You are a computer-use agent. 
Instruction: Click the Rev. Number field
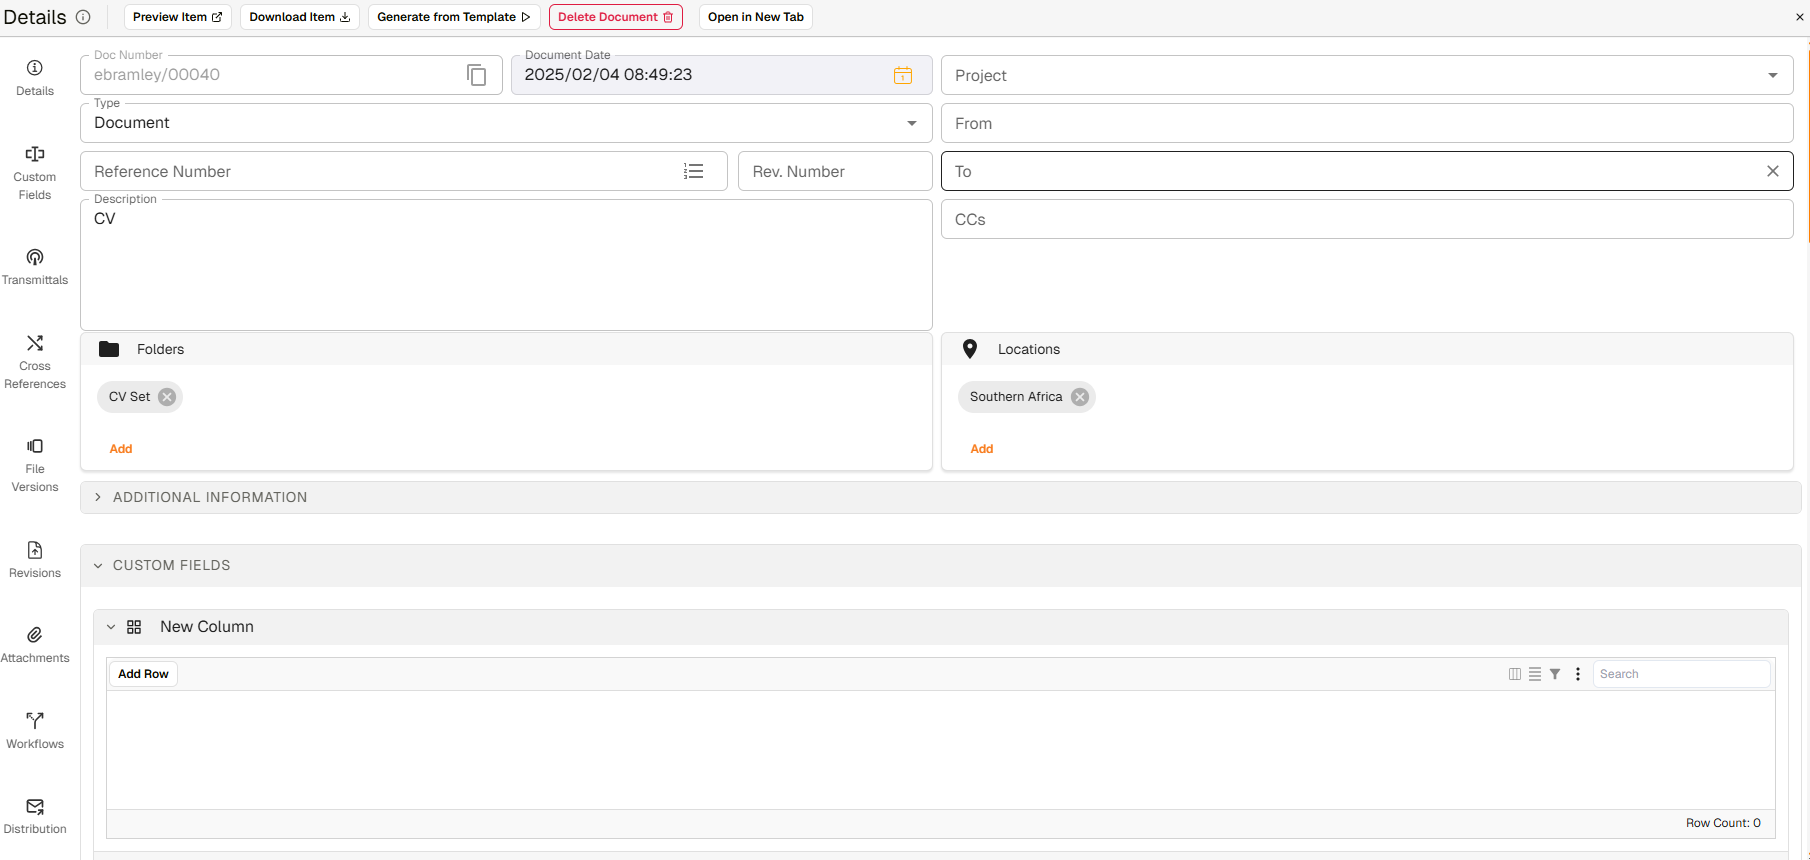point(835,171)
